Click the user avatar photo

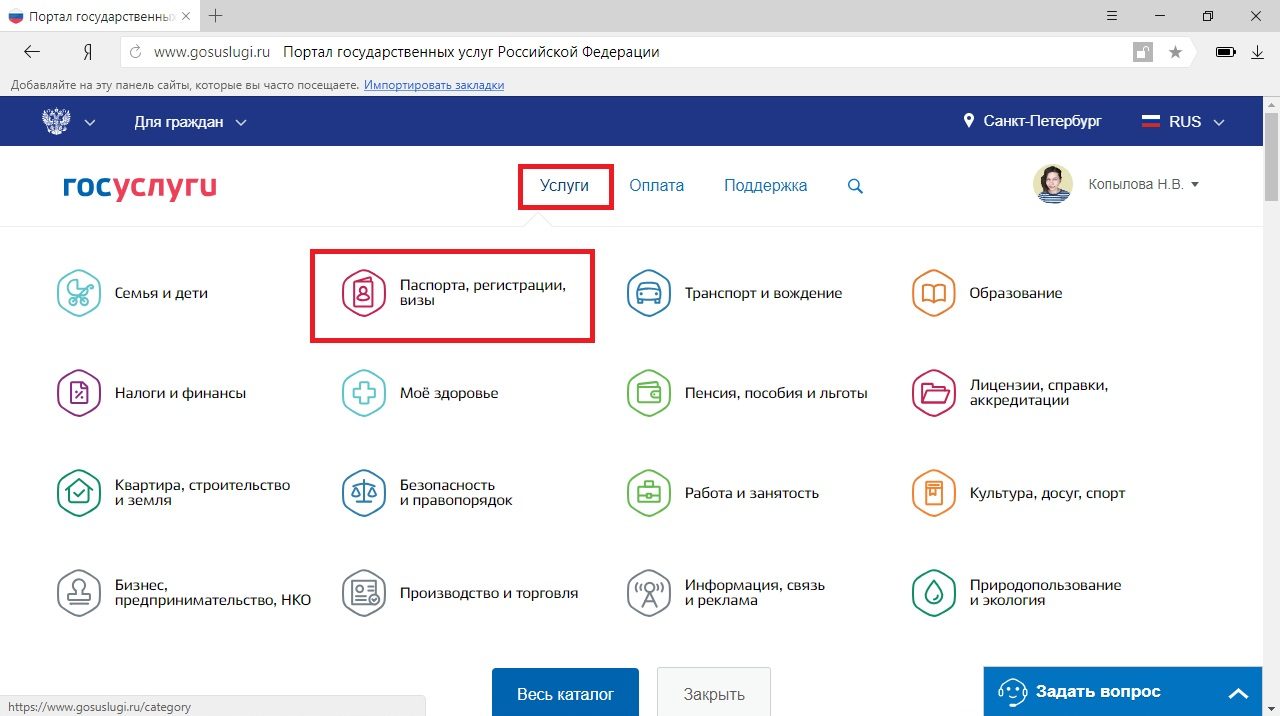(x=1053, y=185)
